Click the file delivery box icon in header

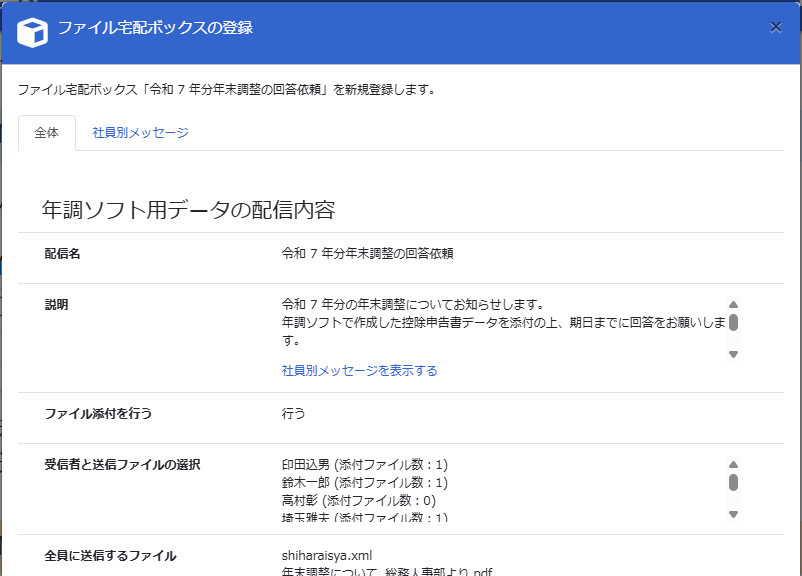point(33,30)
